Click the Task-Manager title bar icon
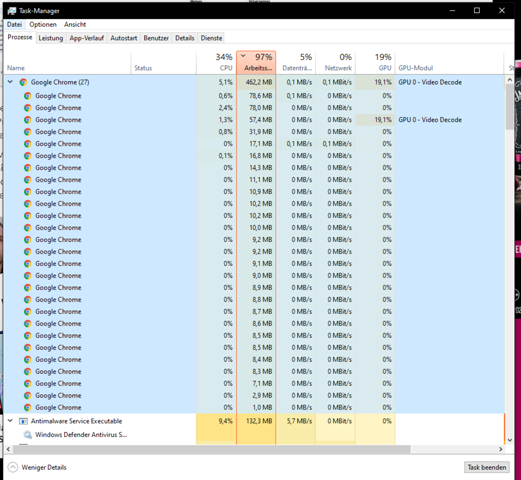 click(12, 11)
